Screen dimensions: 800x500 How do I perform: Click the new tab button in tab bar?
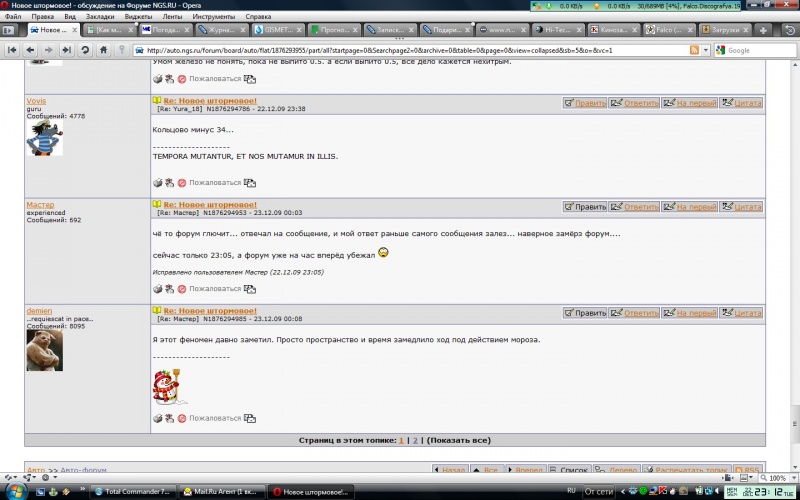[x=764, y=30]
